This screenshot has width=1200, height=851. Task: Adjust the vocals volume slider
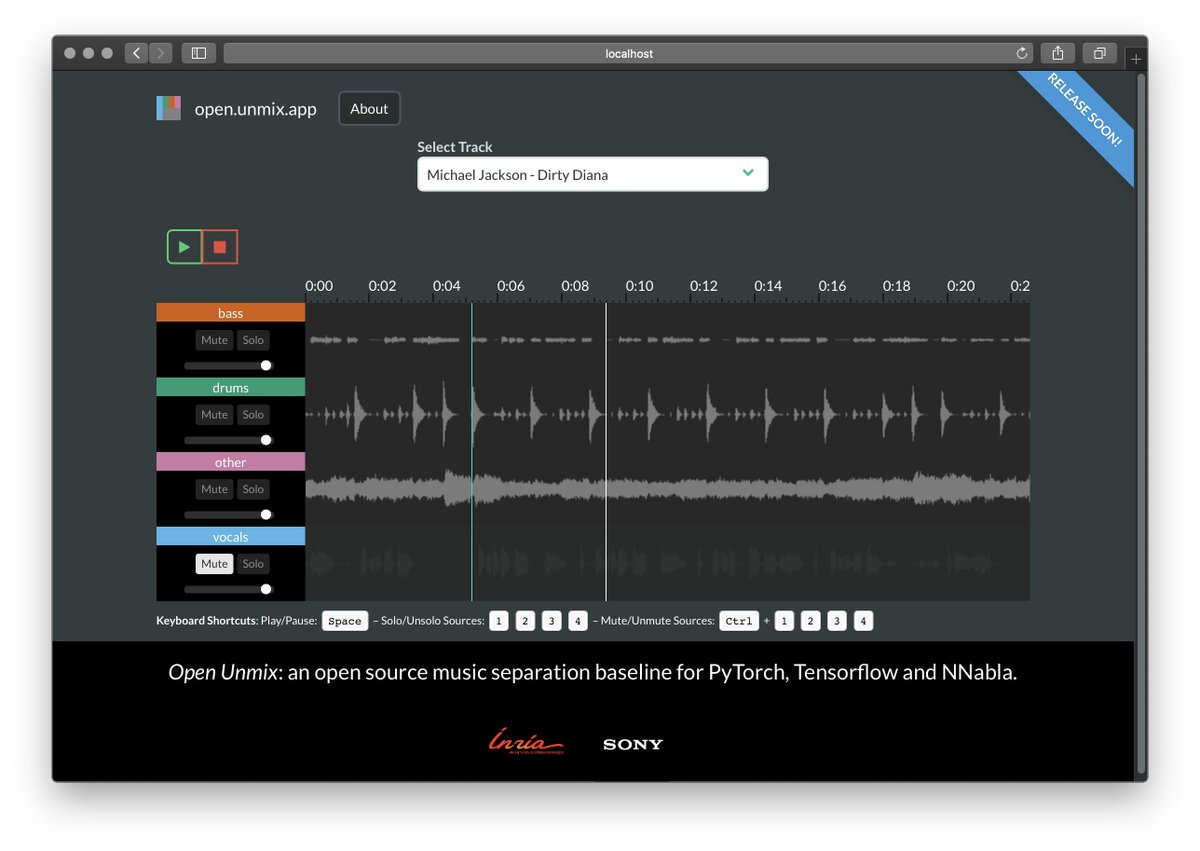coord(228,589)
